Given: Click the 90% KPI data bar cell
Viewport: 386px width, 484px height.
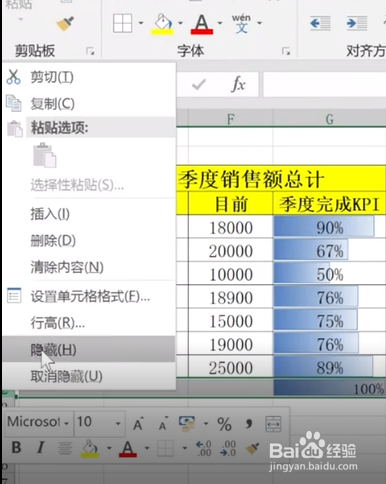Looking at the screenshot, I should pyautogui.click(x=329, y=227).
